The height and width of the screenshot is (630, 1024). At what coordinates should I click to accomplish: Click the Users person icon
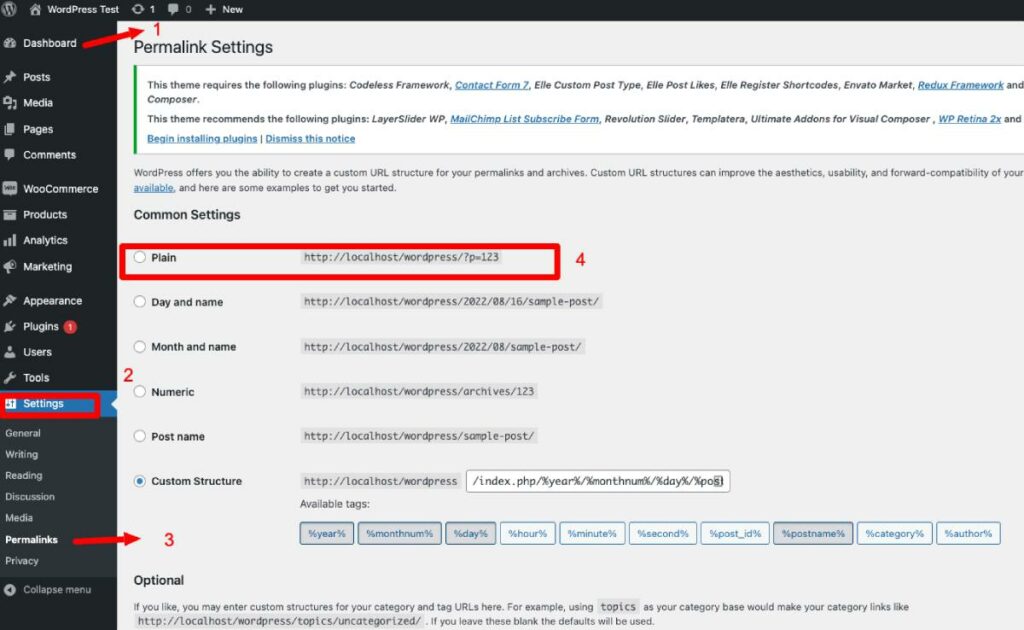point(10,352)
